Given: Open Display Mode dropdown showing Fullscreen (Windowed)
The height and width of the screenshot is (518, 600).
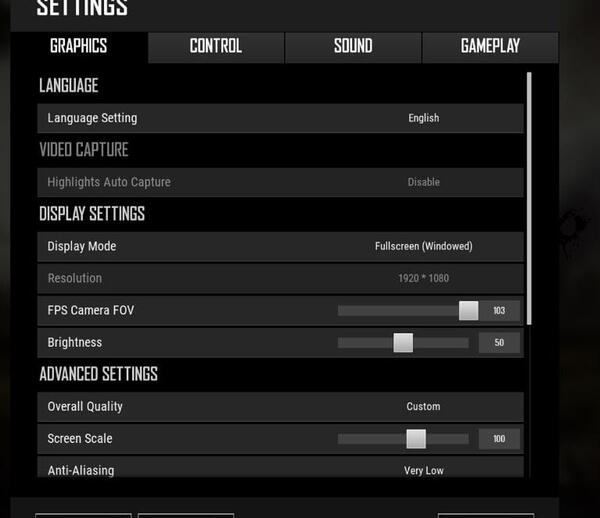Looking at the screenshot, I should (x=424, y=246).
